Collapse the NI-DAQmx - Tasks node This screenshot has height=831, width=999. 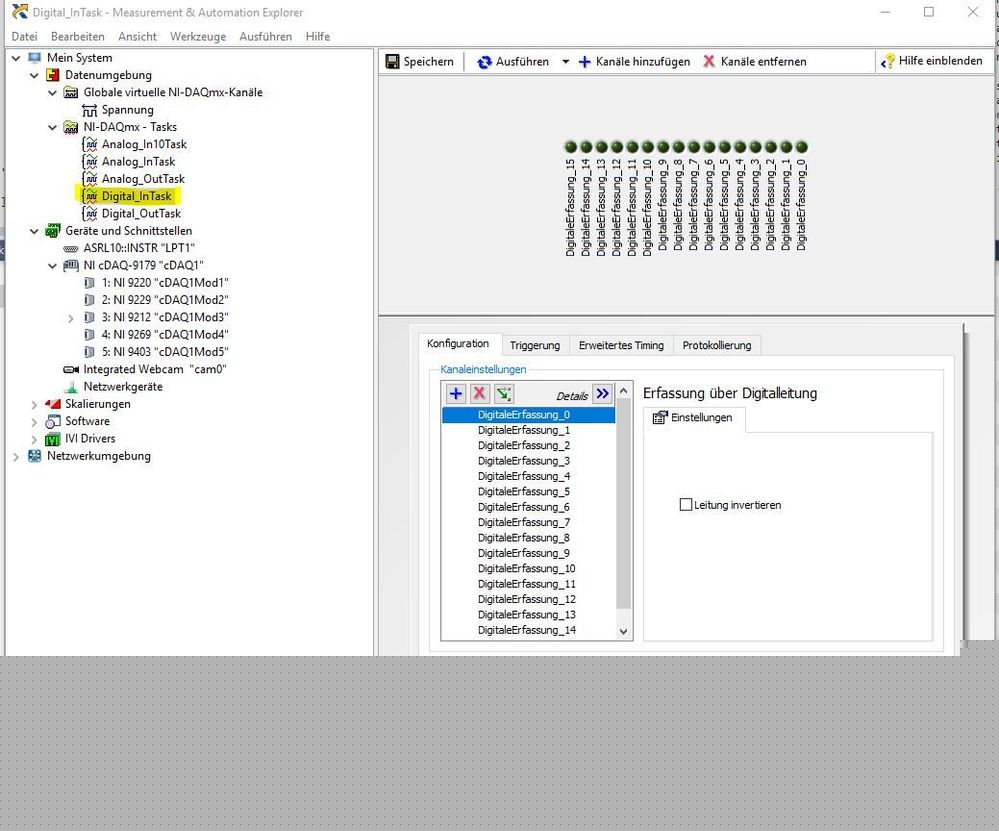[x=53, y=127]
